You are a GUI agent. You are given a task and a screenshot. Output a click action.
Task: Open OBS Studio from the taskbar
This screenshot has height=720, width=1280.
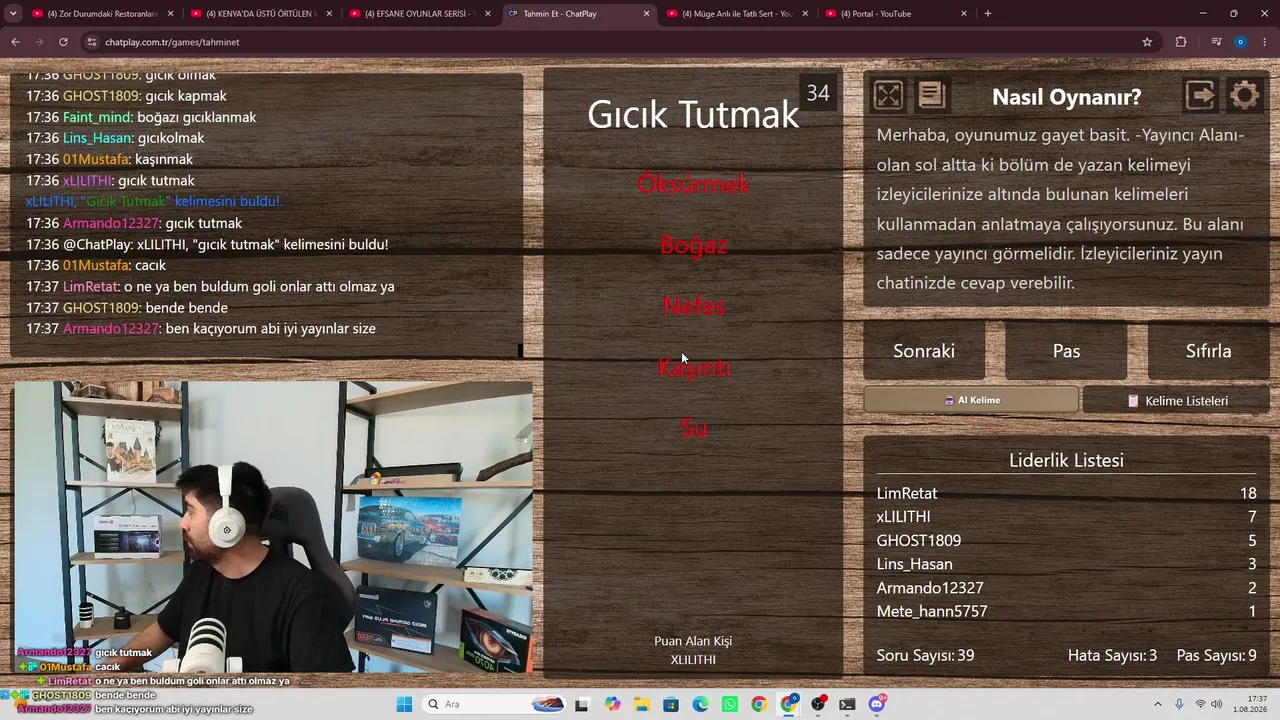coord(819,704)
